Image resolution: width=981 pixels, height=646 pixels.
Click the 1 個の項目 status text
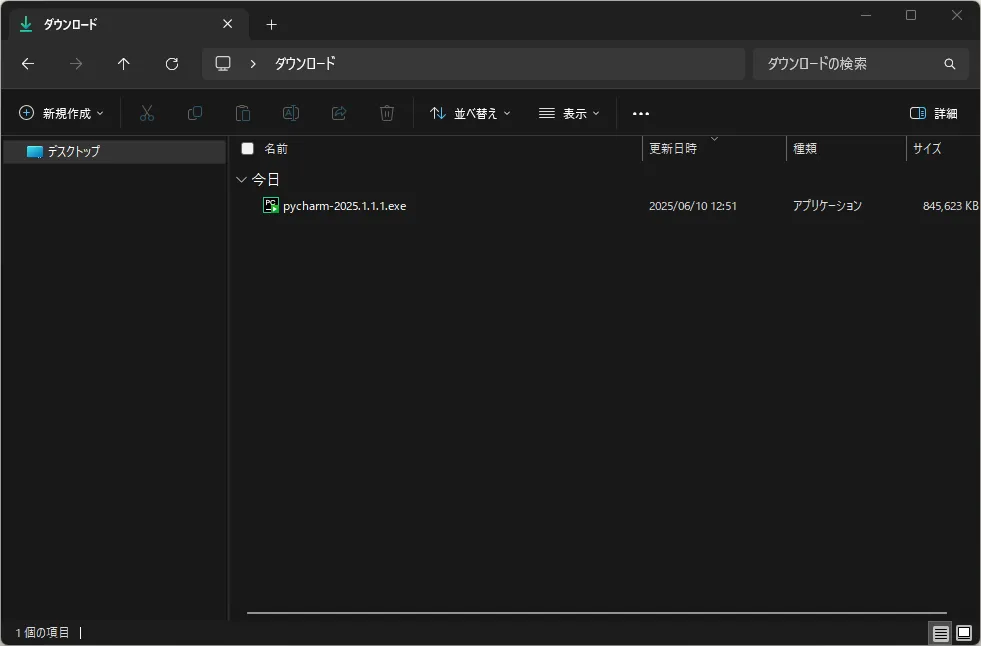[42, 633]
